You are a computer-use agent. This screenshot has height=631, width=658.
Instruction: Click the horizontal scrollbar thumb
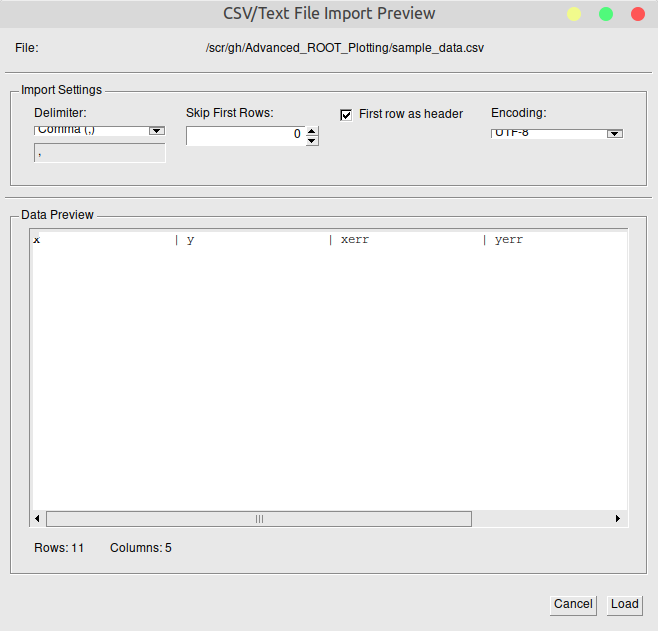(x=258, y=519)
